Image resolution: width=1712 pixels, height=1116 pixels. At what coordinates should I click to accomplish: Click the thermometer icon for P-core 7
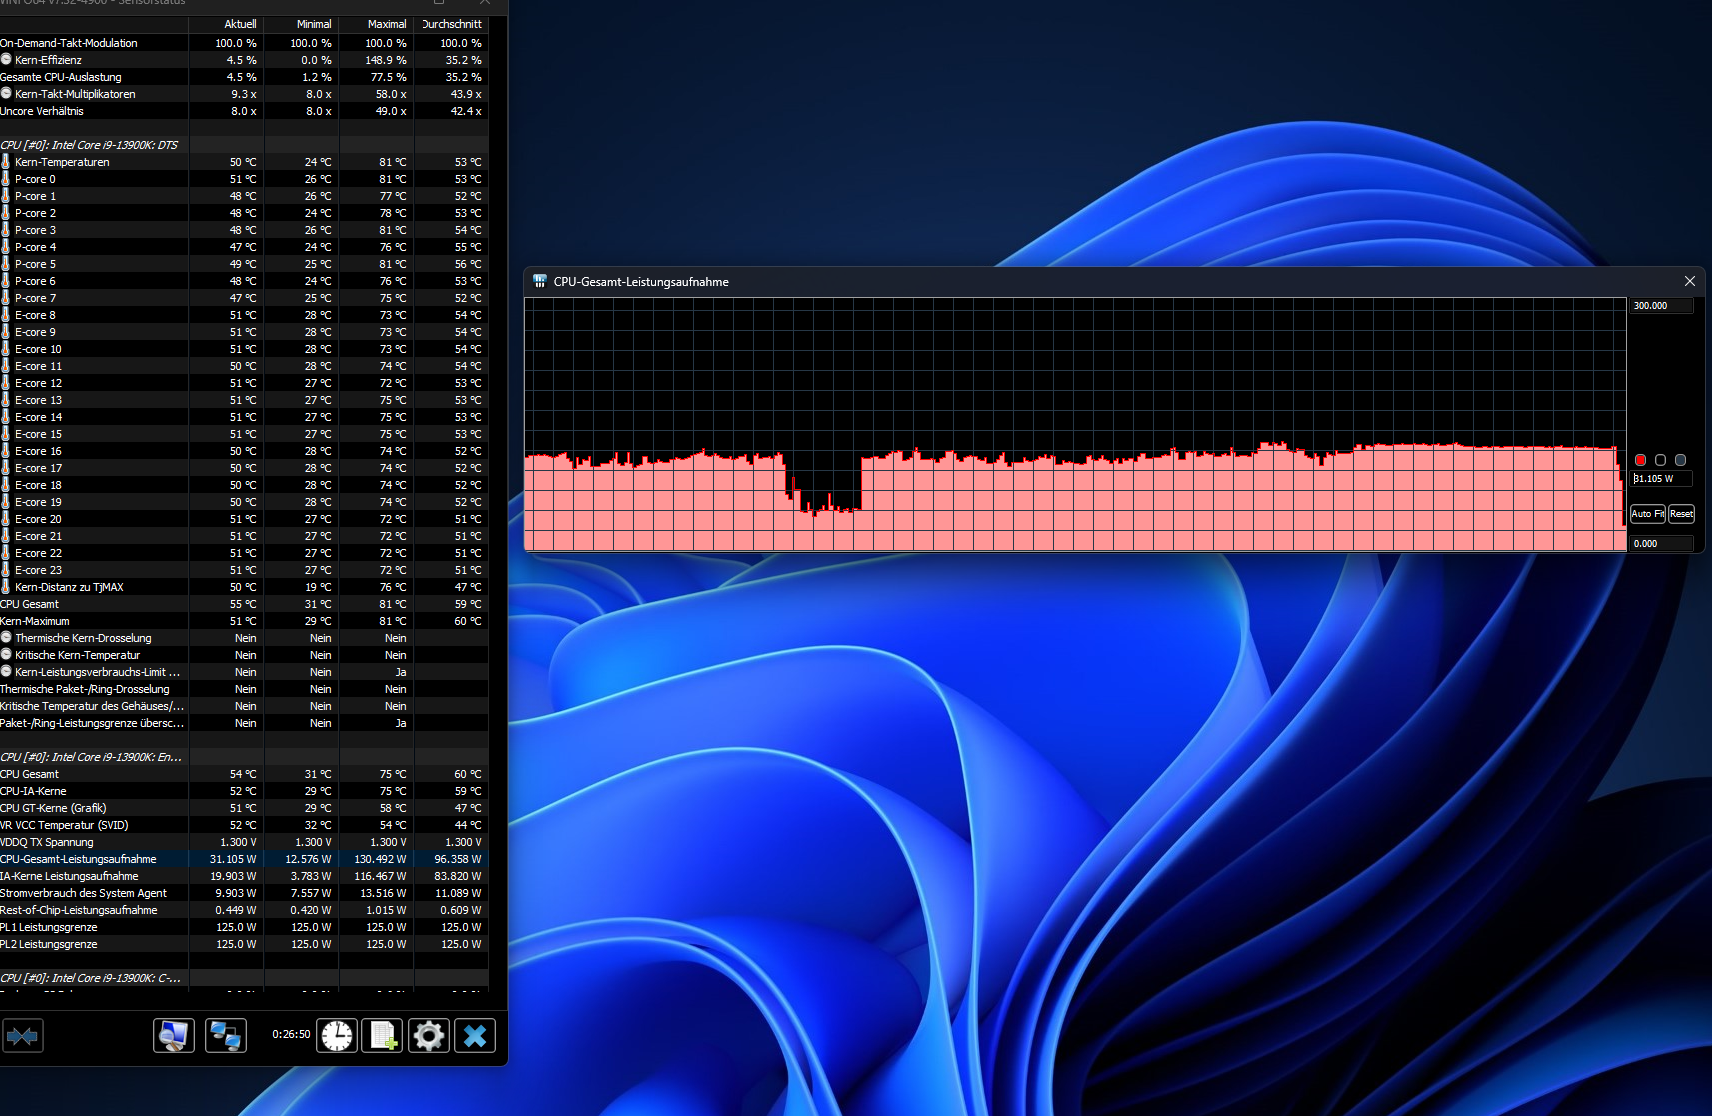coord(6,298)
